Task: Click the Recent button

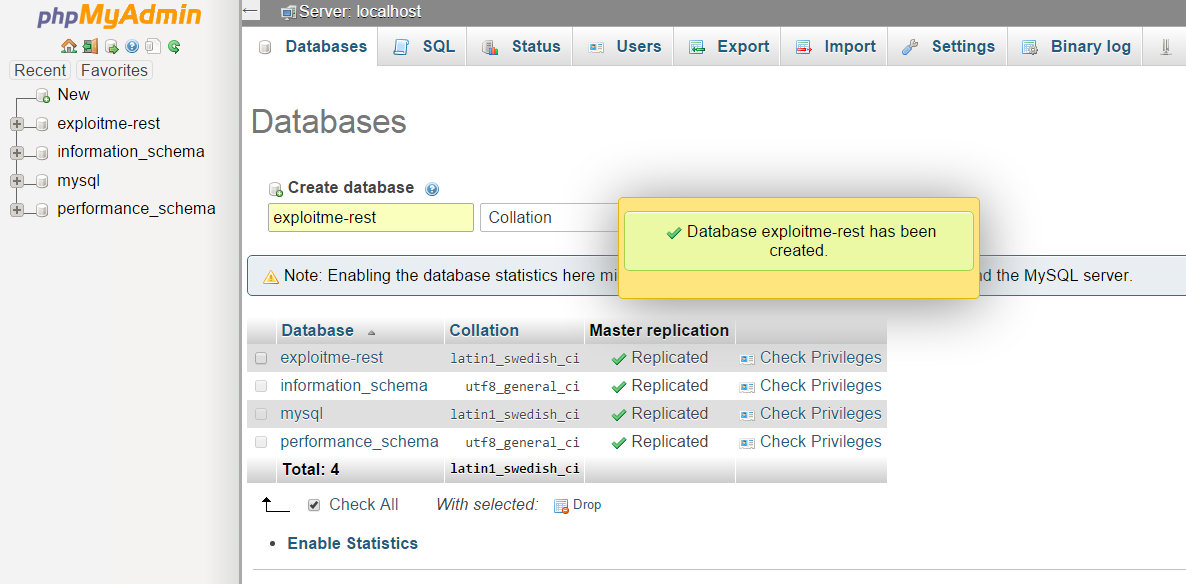Action: (40, 70)
